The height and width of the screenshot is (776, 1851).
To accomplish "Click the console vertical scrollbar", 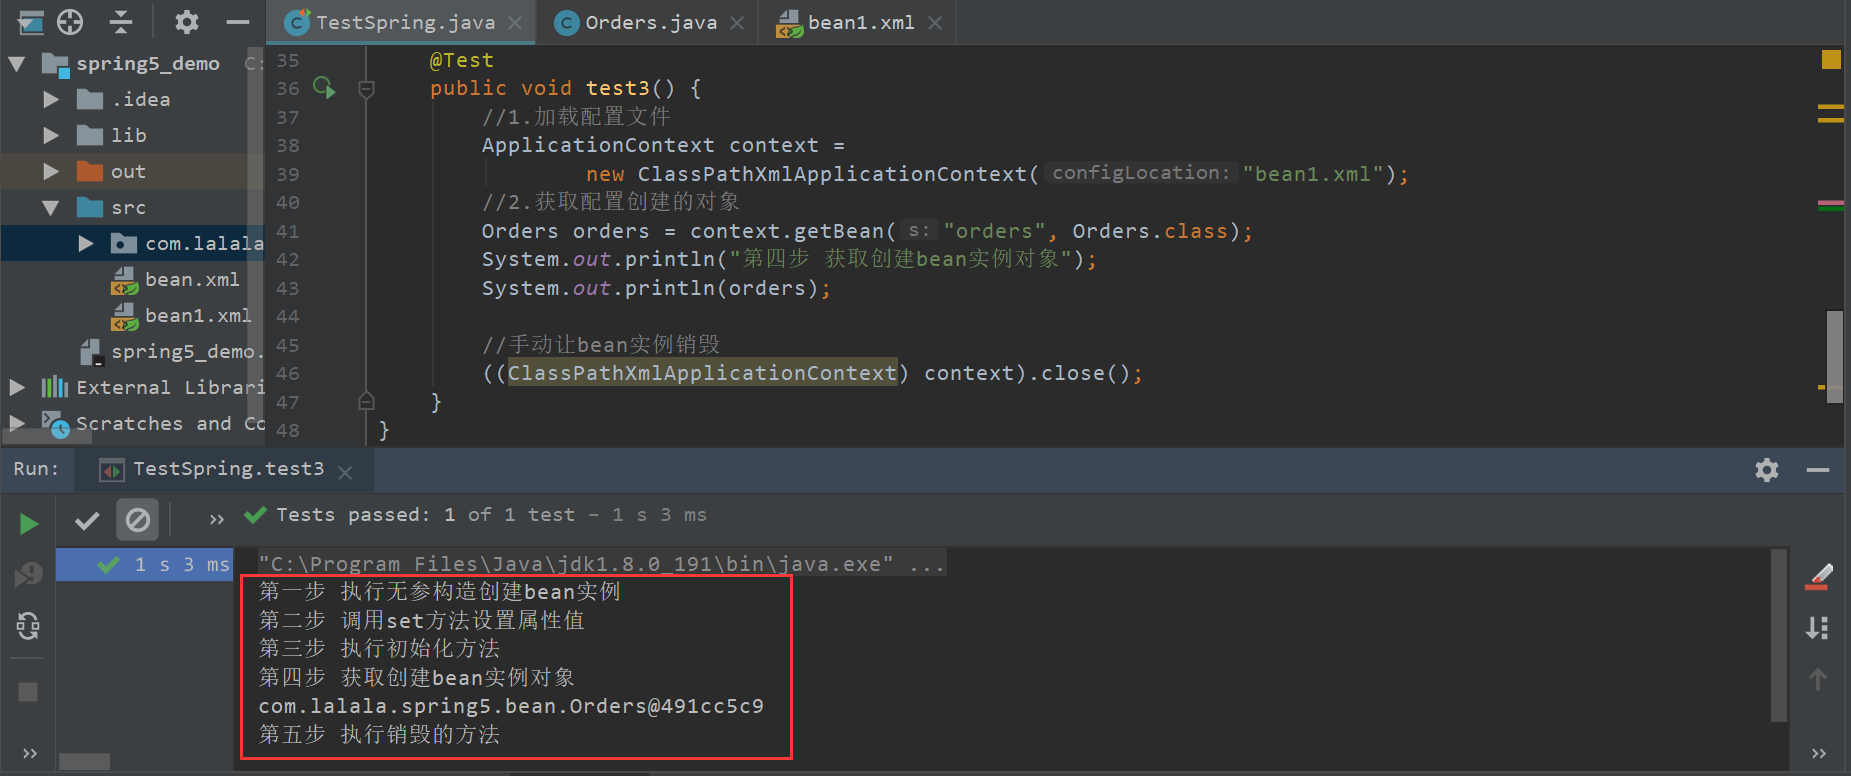I will 1779,634.
